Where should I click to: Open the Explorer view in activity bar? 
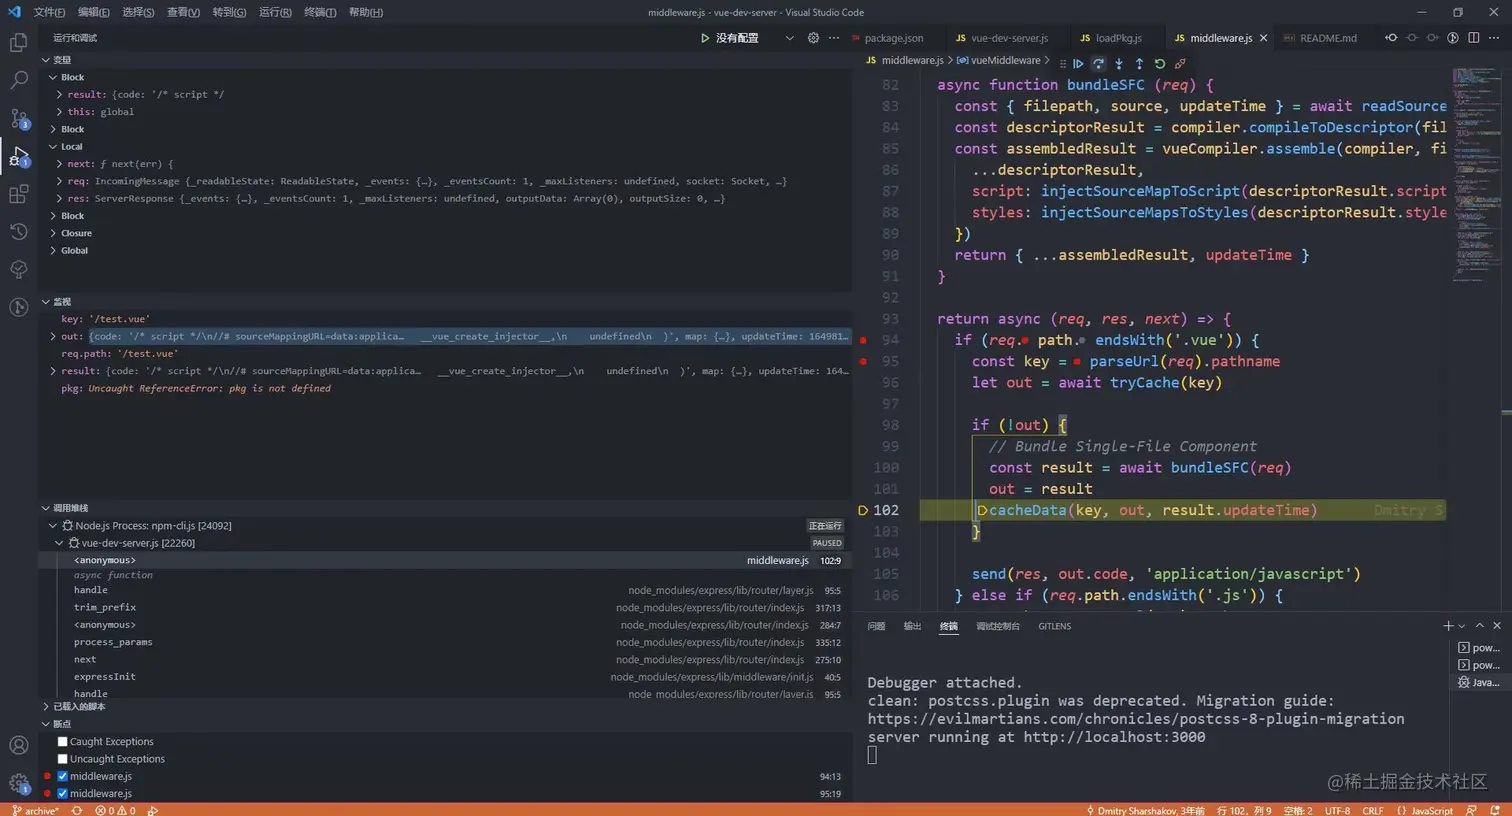click(18, 43)
